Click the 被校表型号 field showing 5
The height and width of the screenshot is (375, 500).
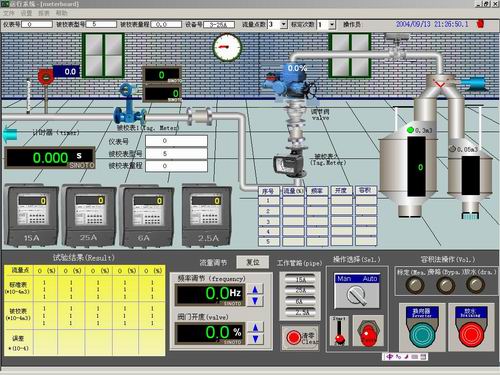176,153
